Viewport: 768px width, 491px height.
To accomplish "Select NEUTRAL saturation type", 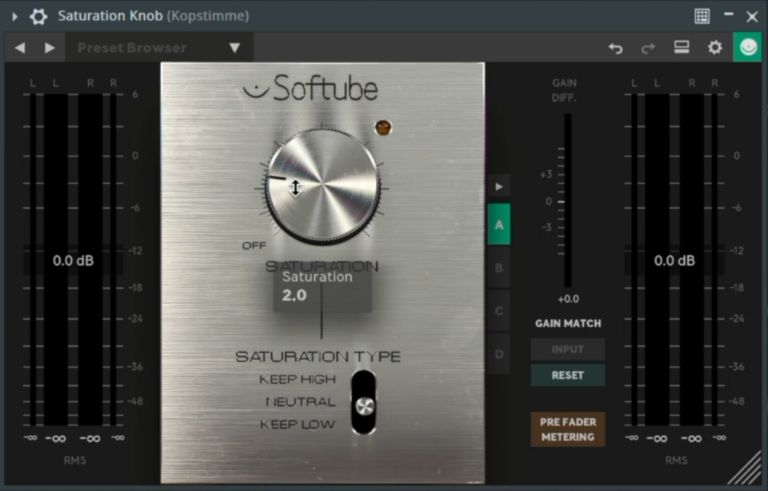I will (300, 402).
